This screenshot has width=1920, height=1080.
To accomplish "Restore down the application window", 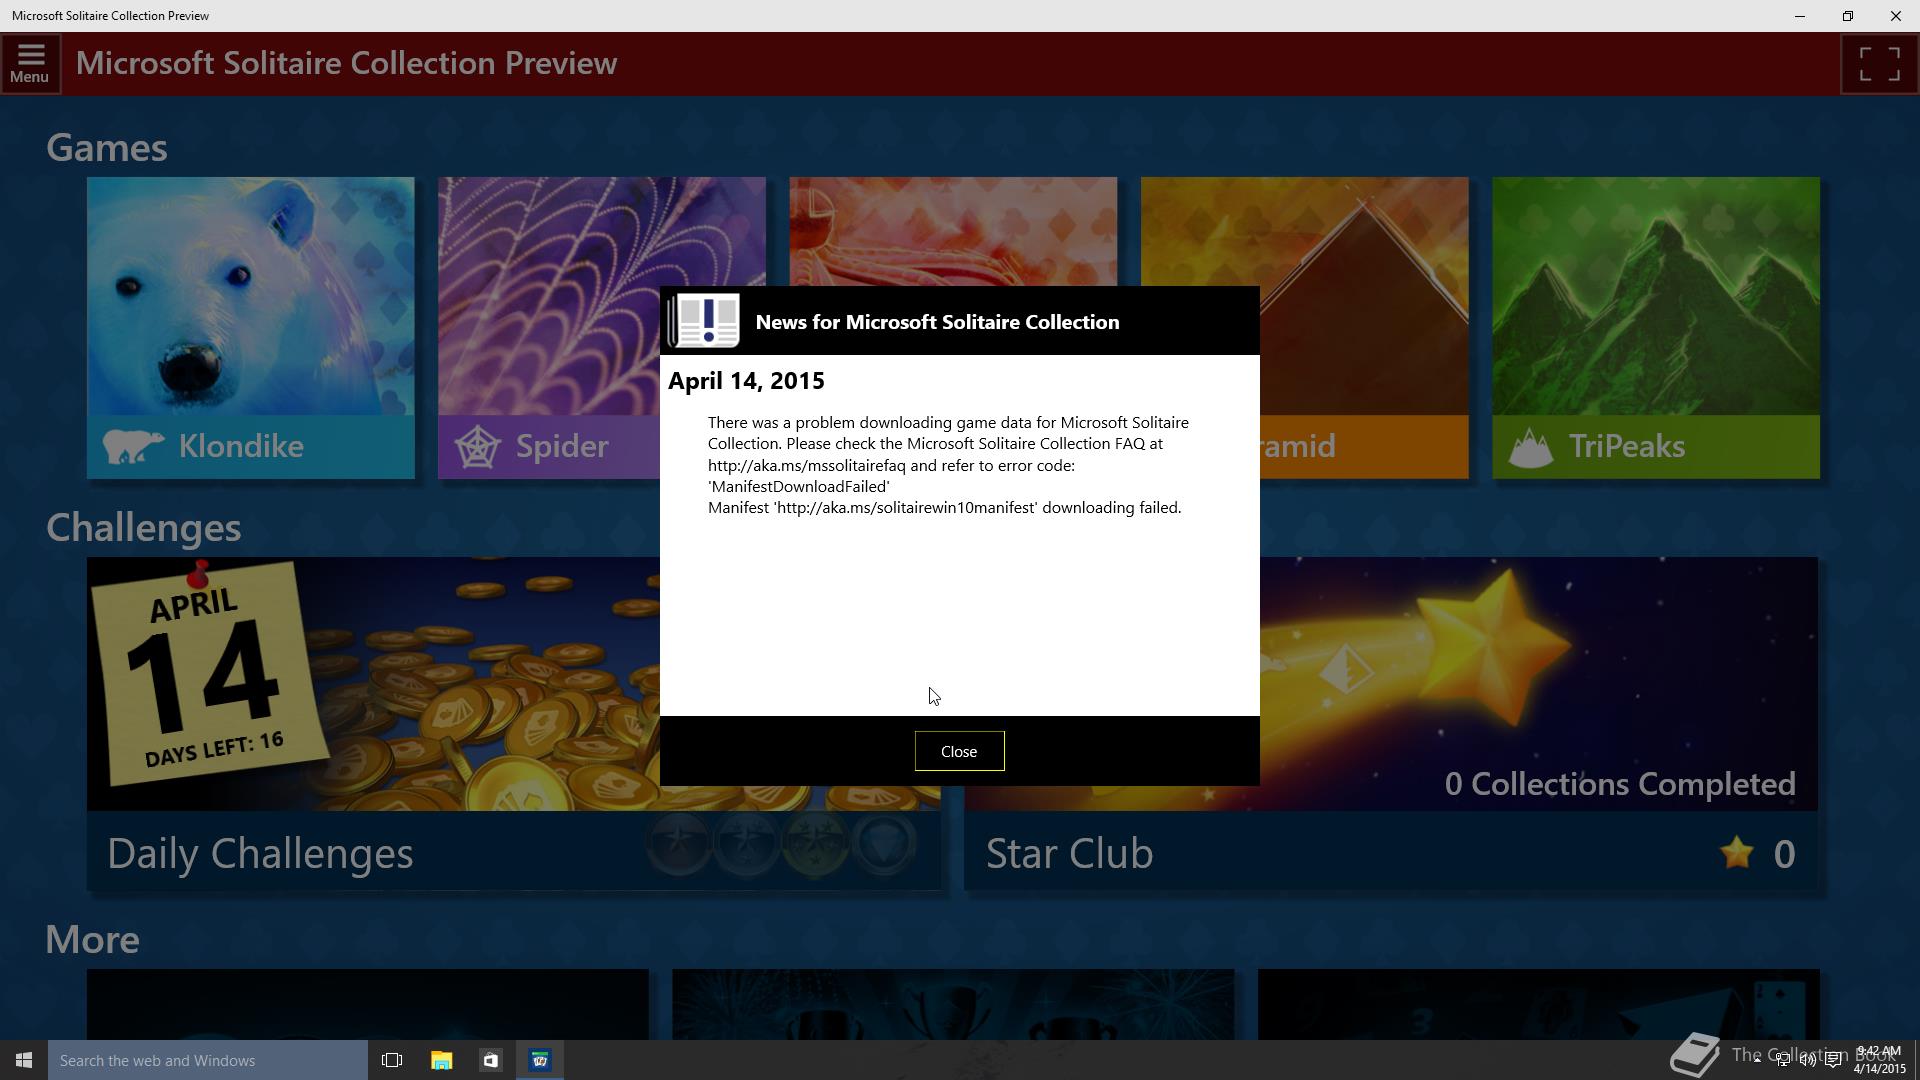I will coord(1848,16).
